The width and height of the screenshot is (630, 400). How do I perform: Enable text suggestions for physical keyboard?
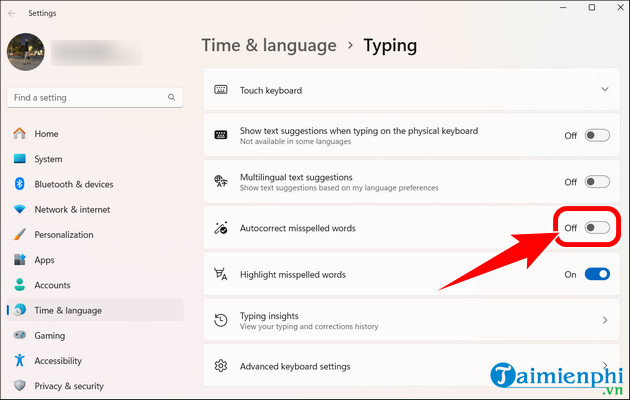pos(597,136)
